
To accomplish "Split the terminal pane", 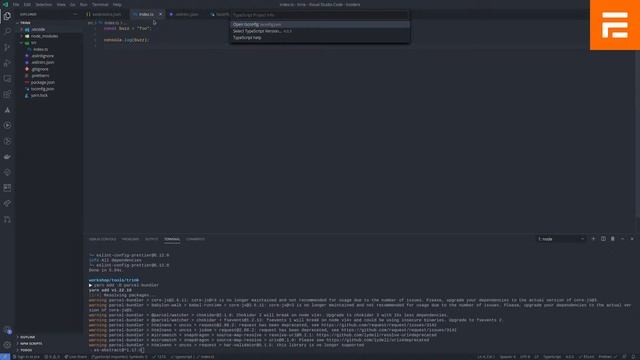I will coord(603,239).
